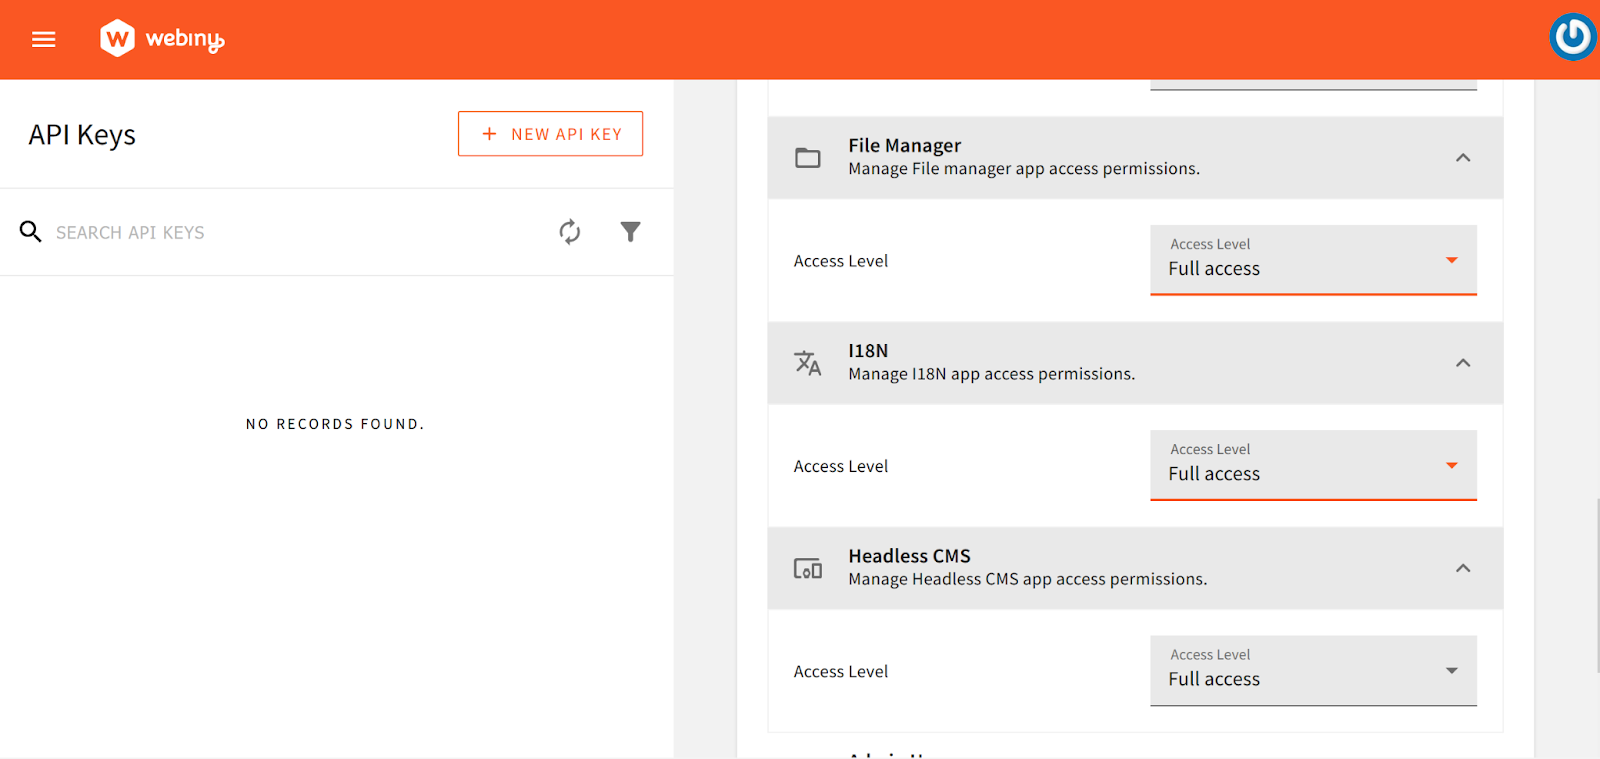Image resolution: width=1600 pixels, height=759 pixels.
Task: Click 'Manage I18N app access permissions' text
Action: pos(992,374)
